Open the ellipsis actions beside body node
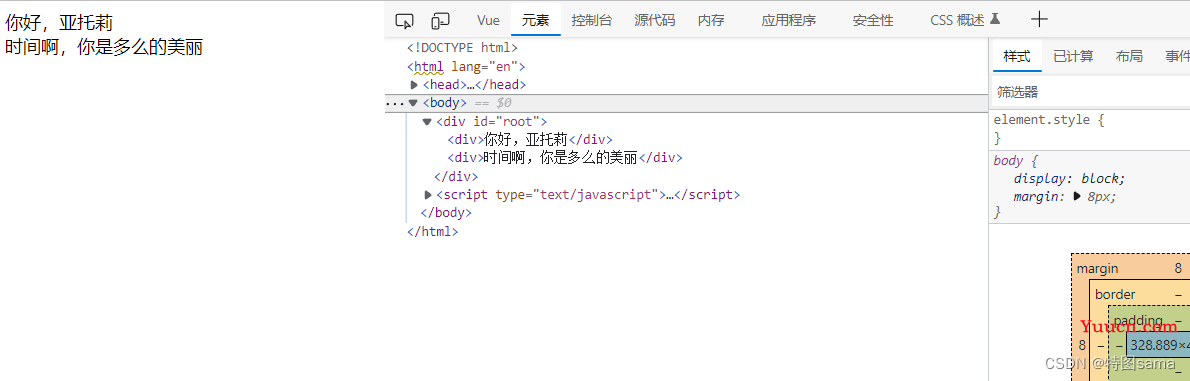Viewport: 1190px width, 381px height. click(395, 103)
